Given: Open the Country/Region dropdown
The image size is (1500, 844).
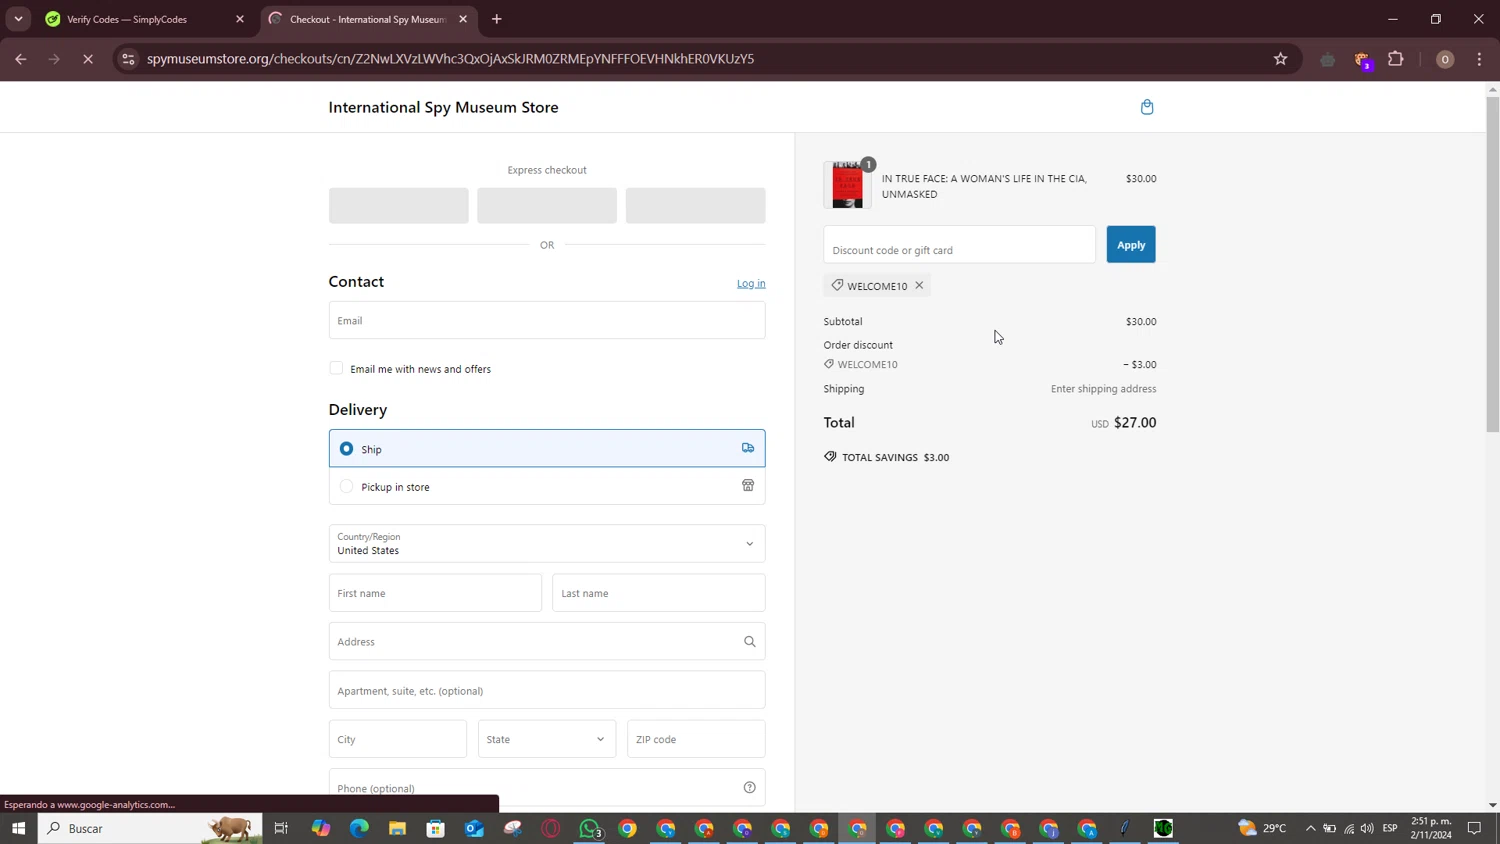Looking at the screenshot, I should pos(547,543).
